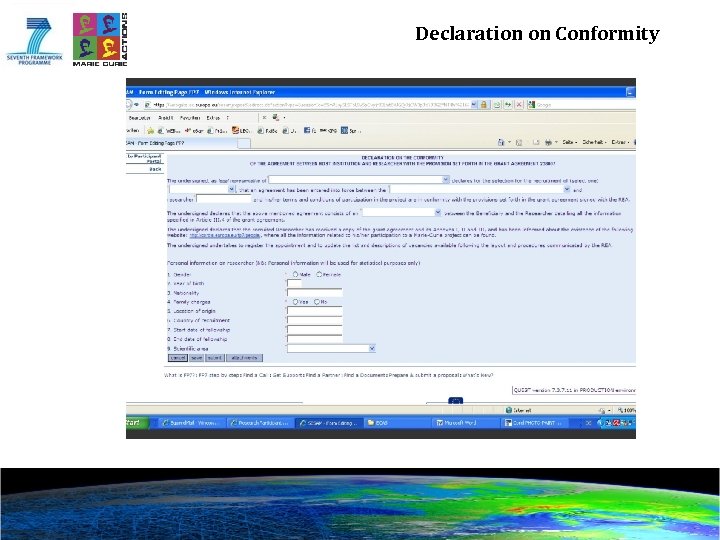Click the printer icon in command bar
720x540 pixels.
click(548, 142)
